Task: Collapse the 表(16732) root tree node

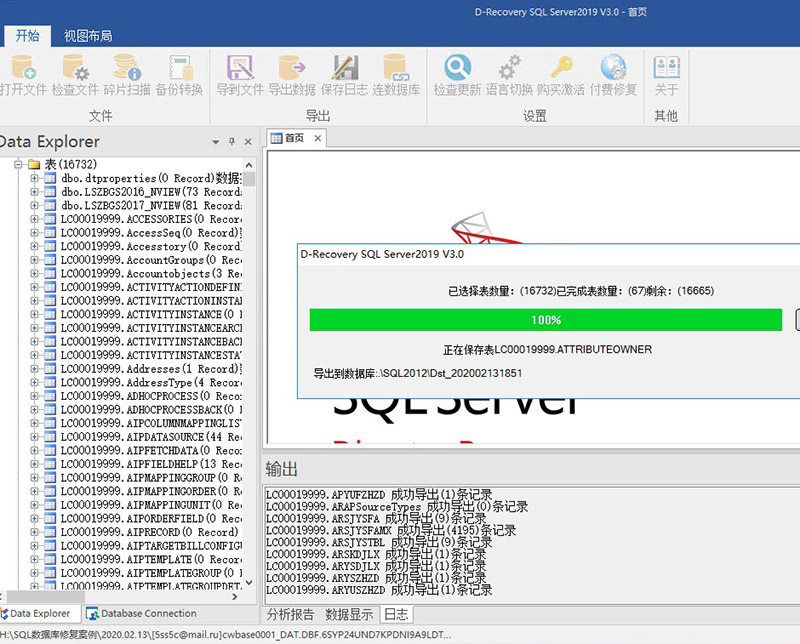Action: tap(19, 164)
